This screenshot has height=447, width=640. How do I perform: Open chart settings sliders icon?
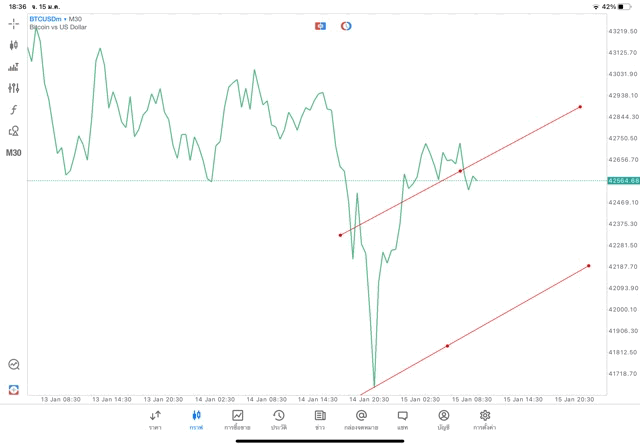[x=14, y=88]
